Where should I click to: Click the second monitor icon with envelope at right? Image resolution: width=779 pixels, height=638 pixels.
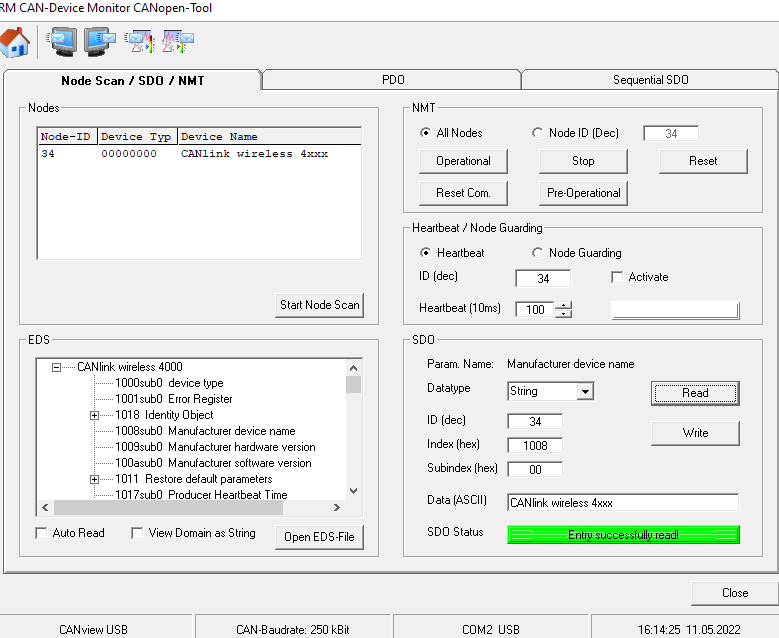click(x=100, y=42)
